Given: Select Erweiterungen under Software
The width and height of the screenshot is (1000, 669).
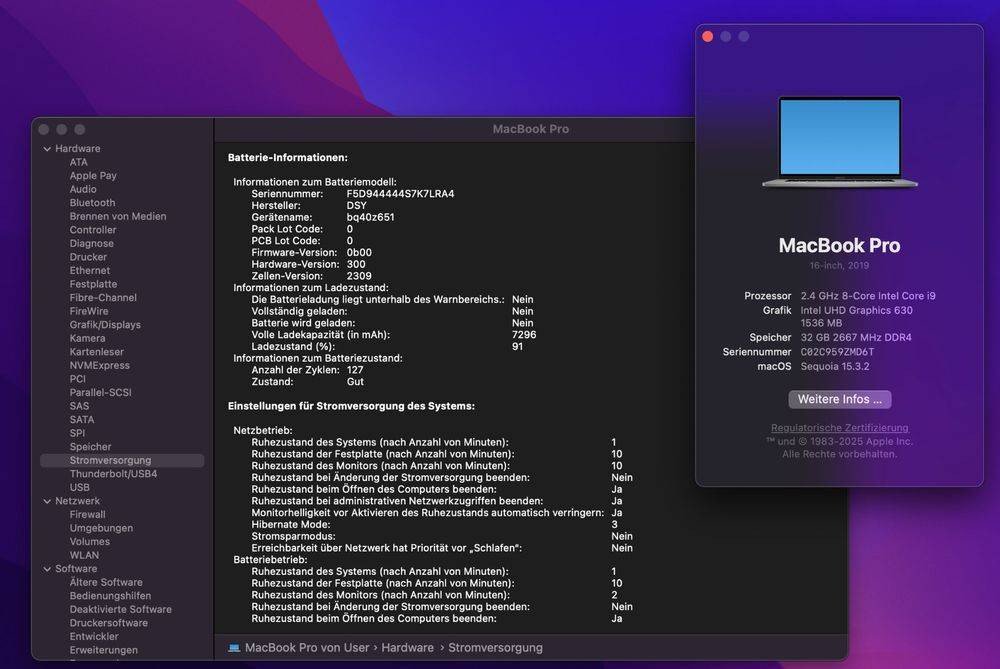Looking at the screenshot, I should pyautogui.click(x=103, y=650).
